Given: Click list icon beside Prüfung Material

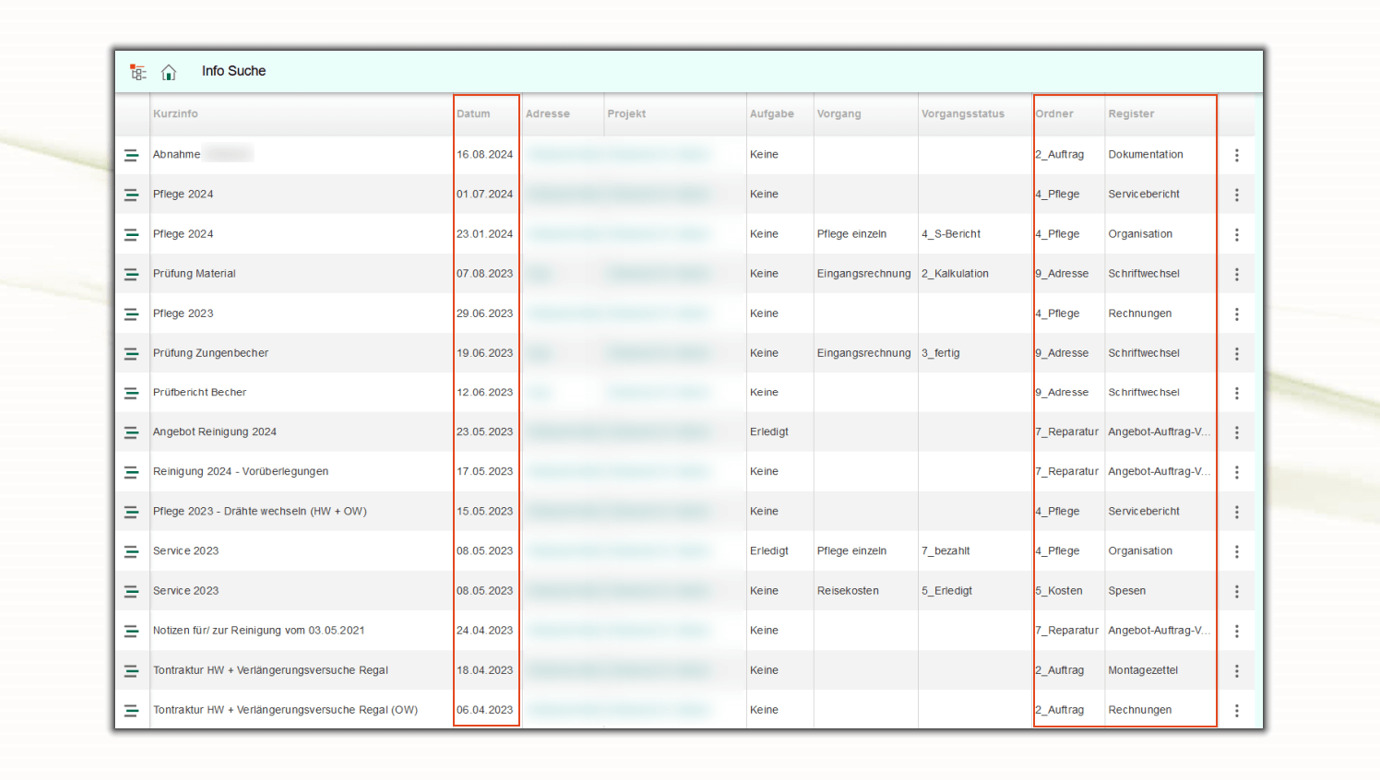Looking at the screenshot, I should coord(131,274).
